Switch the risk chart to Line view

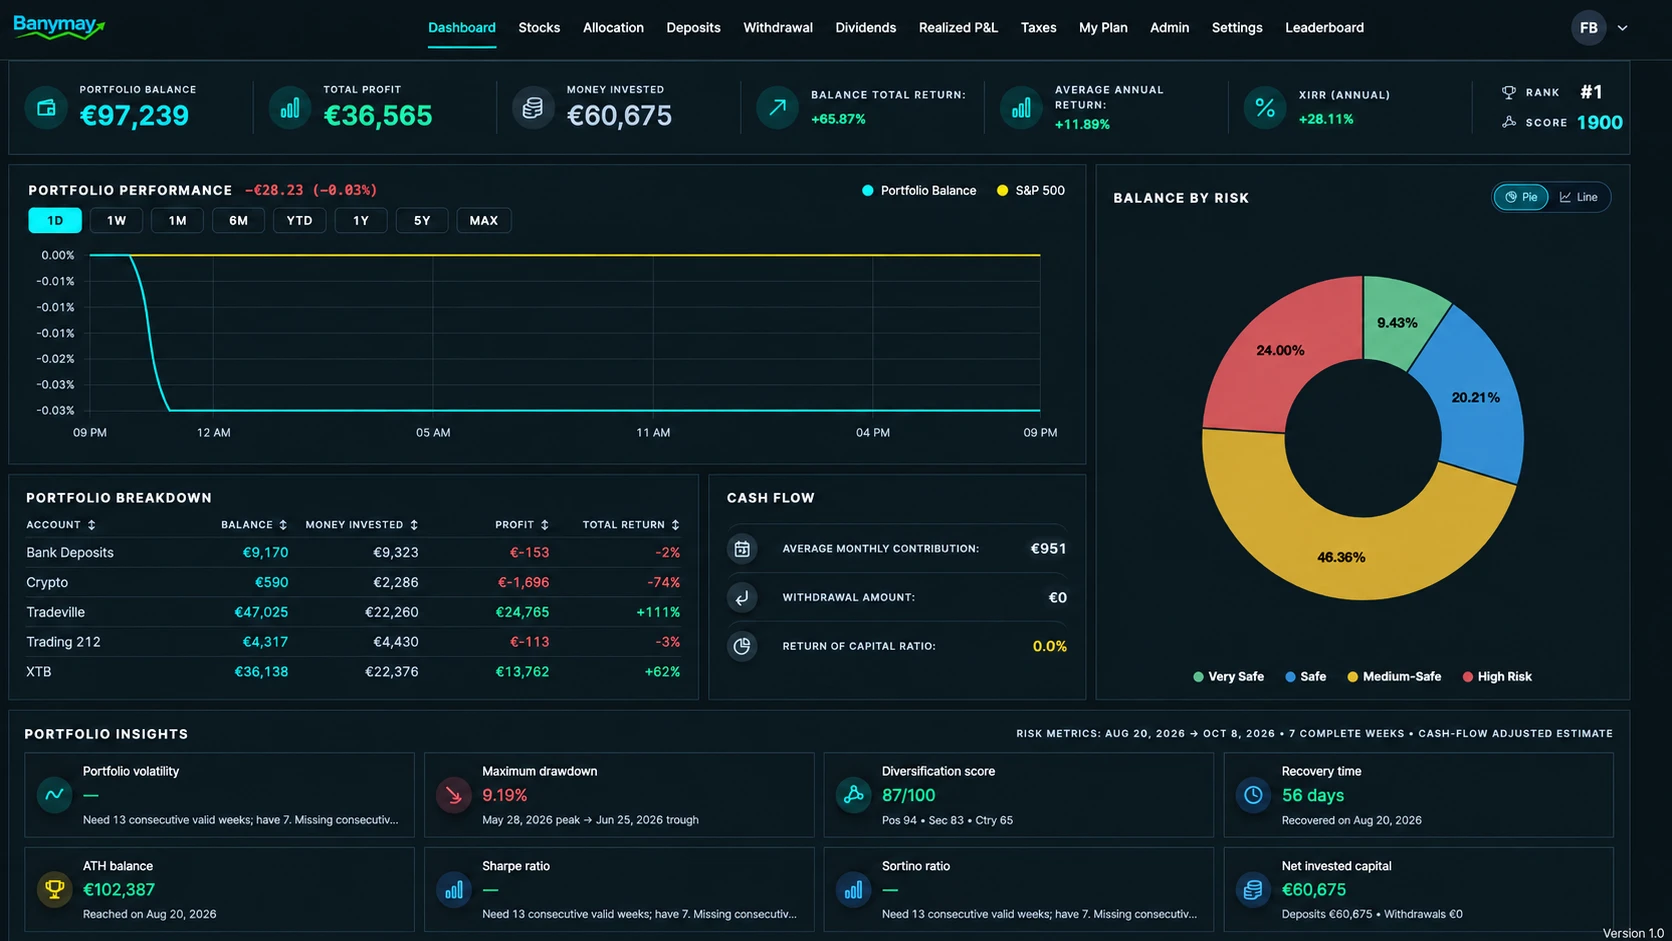click(x=1579, y=197)
